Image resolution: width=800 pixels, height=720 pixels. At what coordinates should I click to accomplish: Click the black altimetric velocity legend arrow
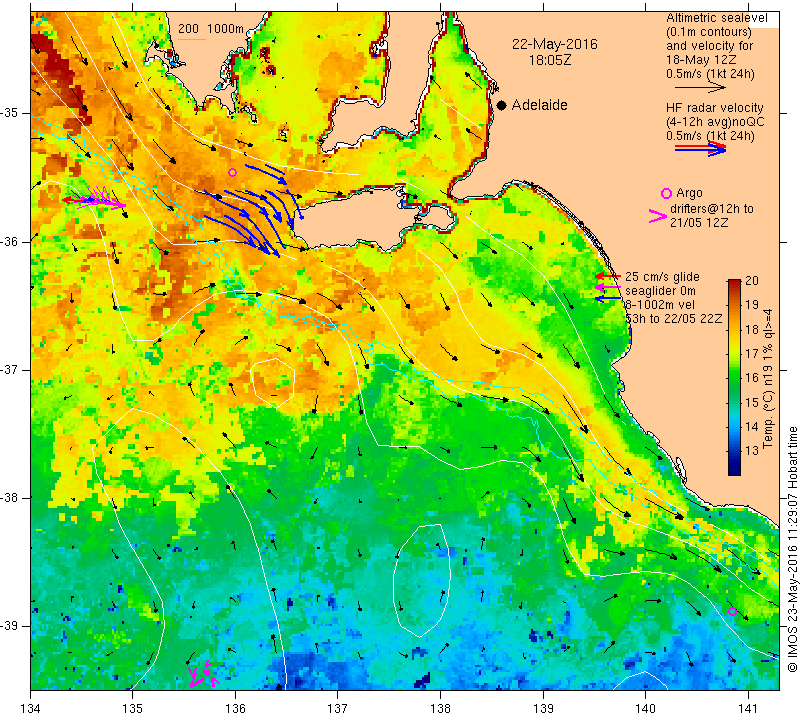[x=700, y=88]
